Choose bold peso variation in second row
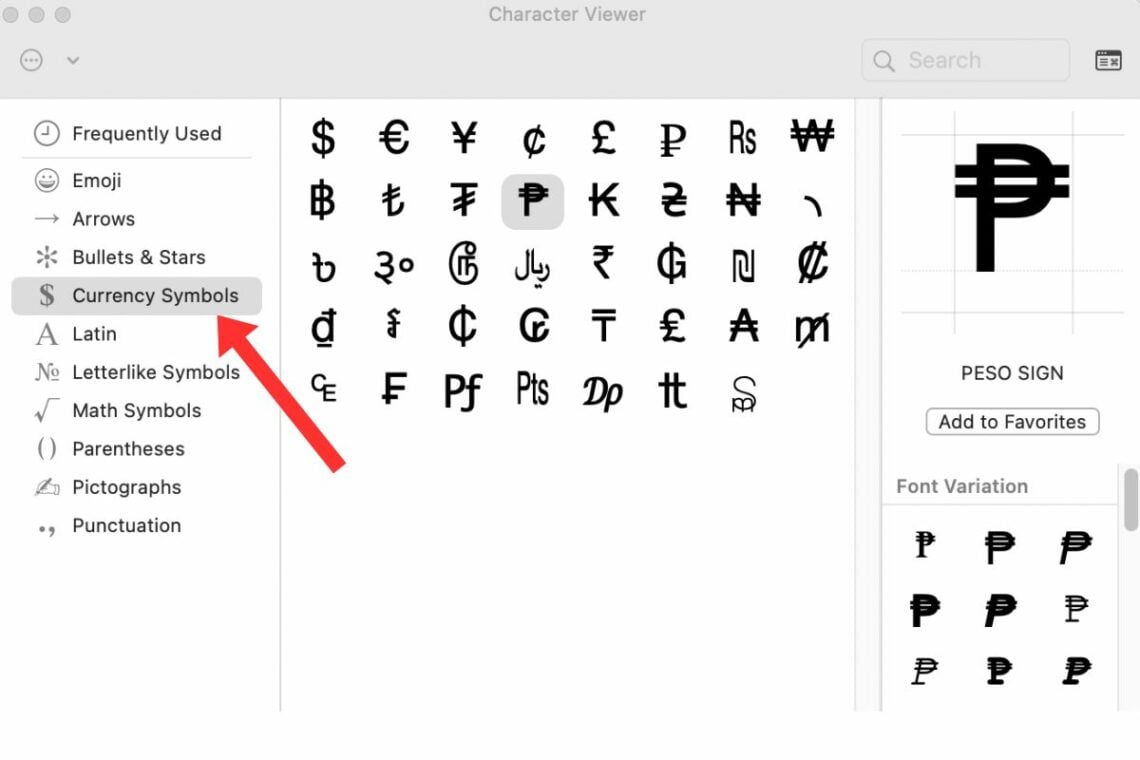 (924, 609)
